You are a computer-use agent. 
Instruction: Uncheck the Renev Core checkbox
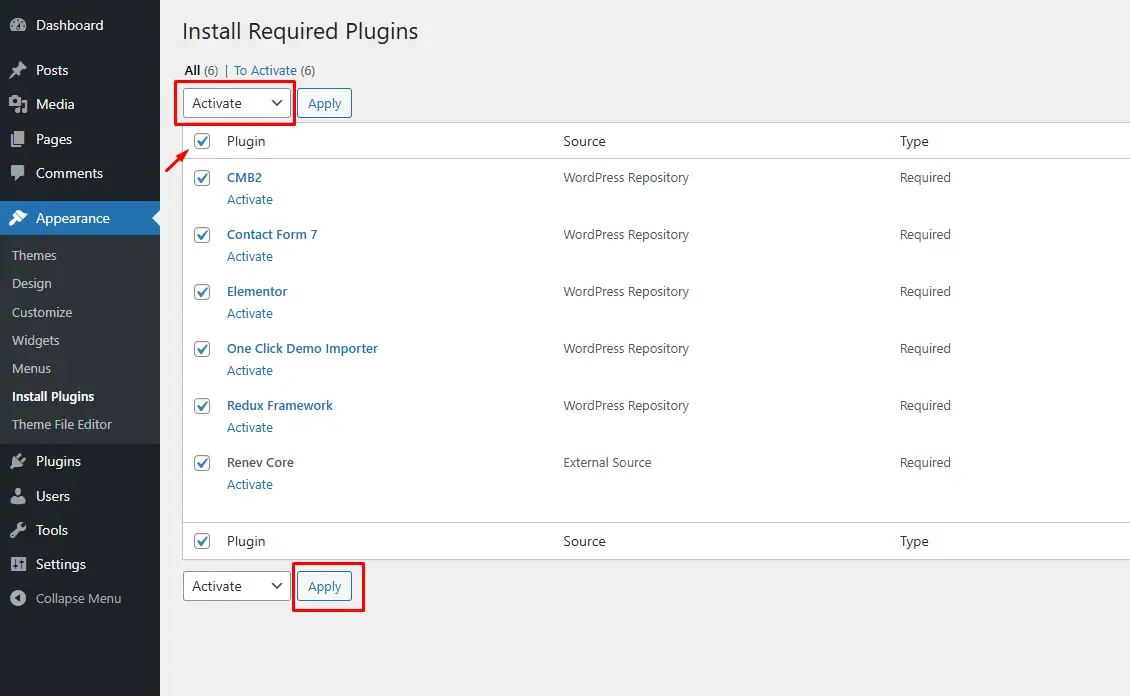click(203, 463)
